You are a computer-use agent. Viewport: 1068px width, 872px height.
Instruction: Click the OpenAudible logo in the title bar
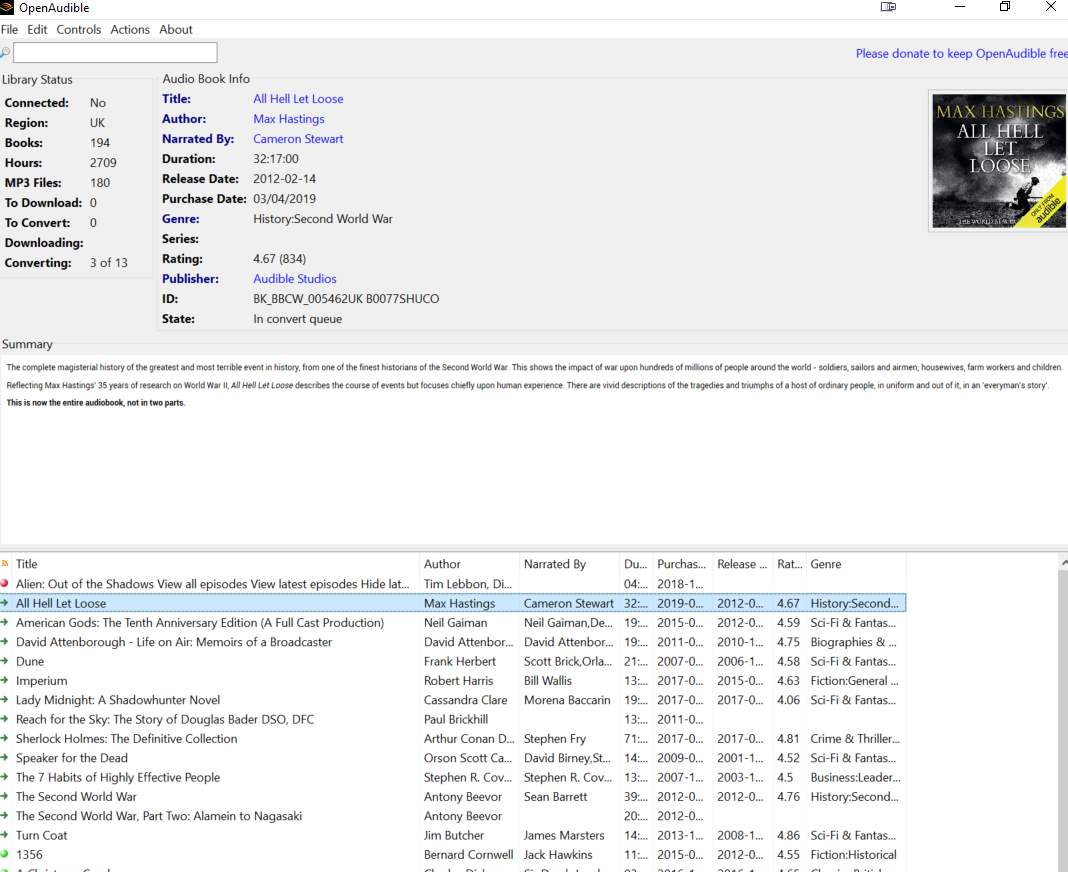(x=9, y=7)
